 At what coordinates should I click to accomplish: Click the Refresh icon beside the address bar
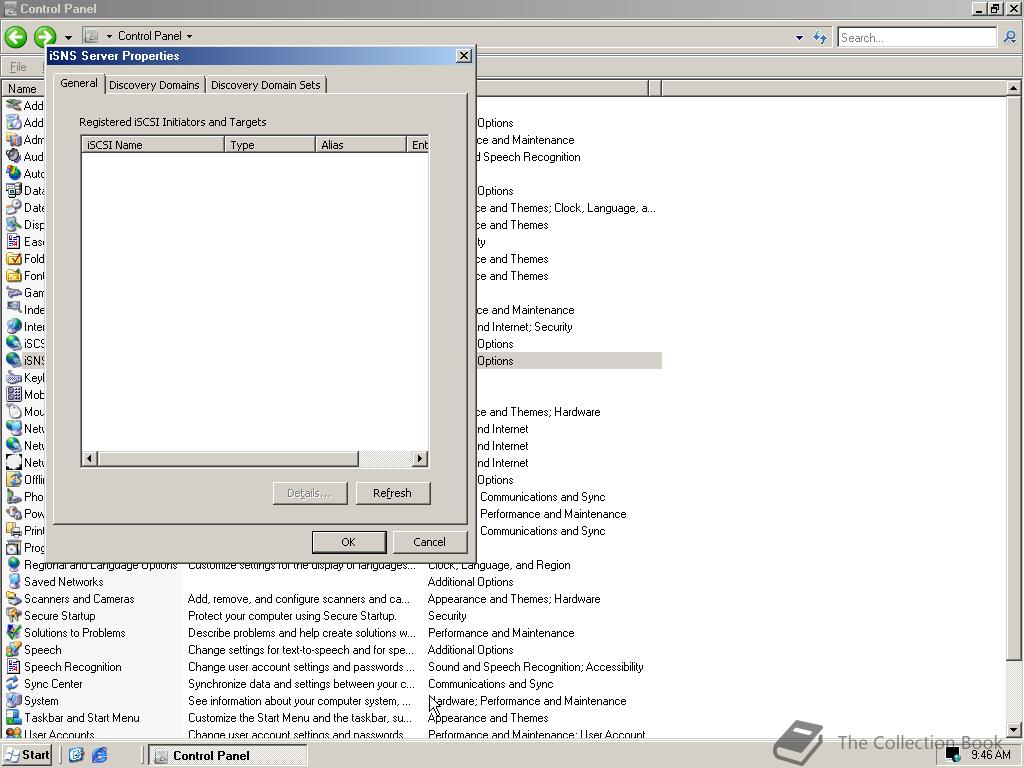point(820,37)
